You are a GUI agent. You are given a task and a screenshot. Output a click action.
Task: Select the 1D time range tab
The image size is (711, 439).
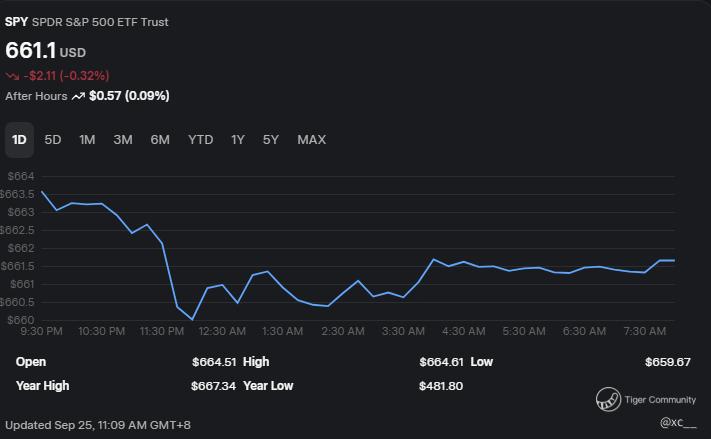(x=19, y=140)
